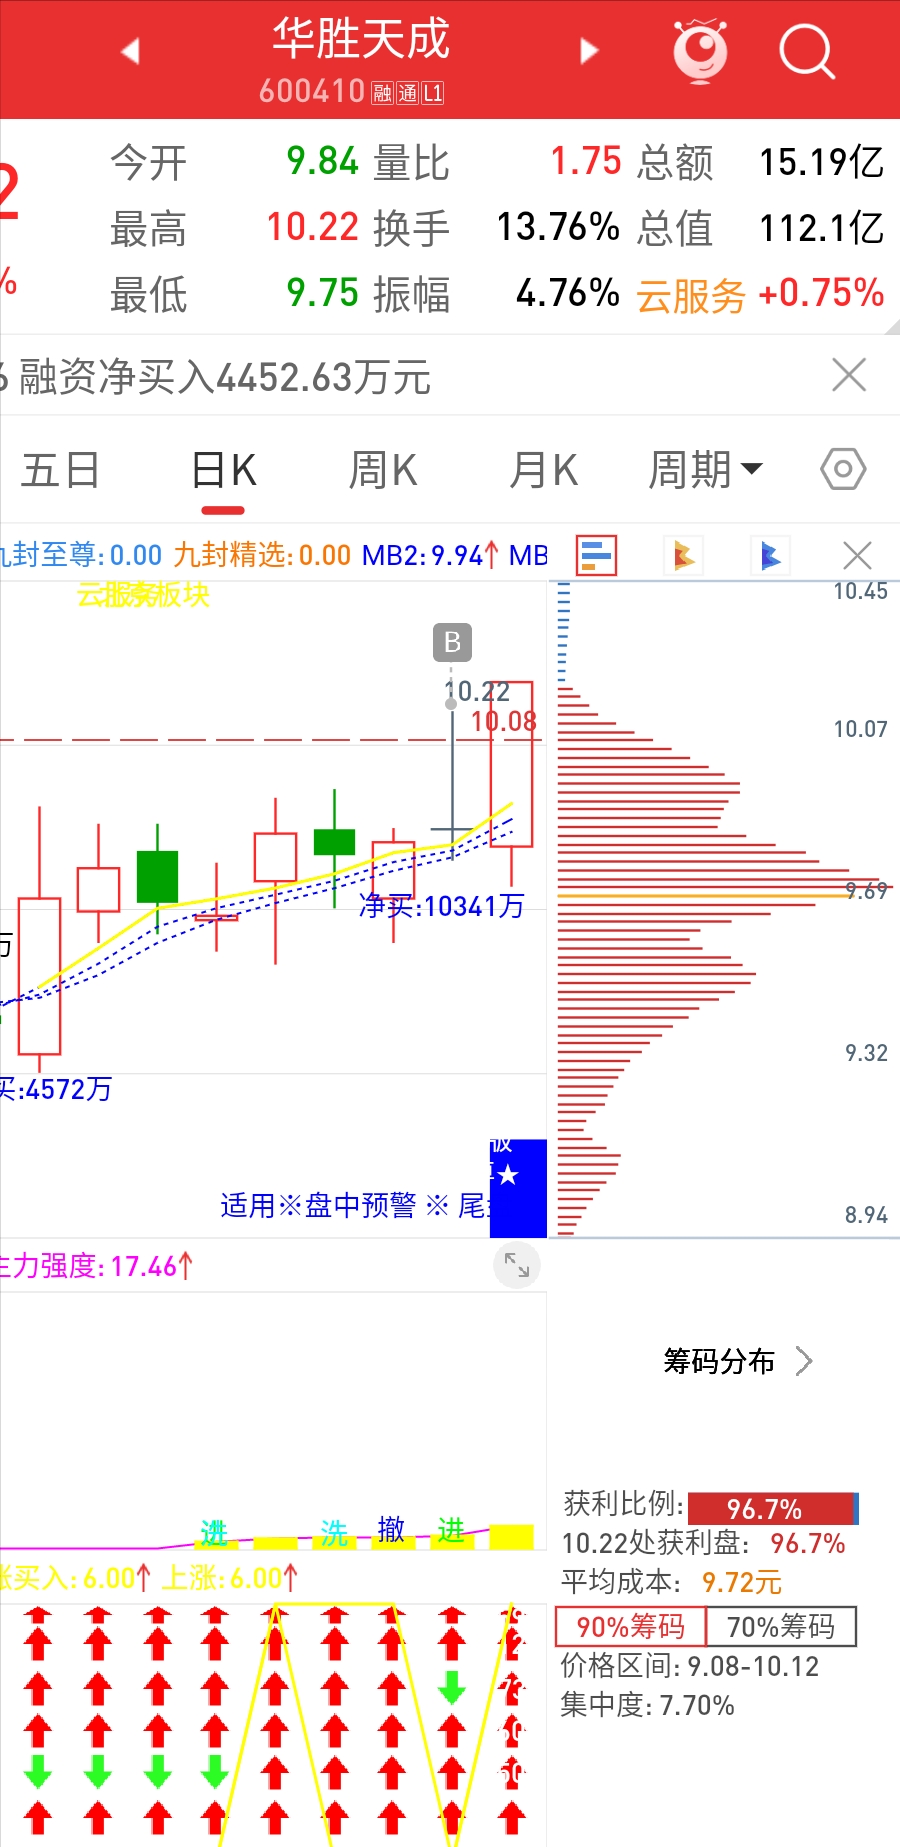This screenshot has width=900, height=1847.
Task: Tap 云服务板块 yellow chart label
Action: 143,595
